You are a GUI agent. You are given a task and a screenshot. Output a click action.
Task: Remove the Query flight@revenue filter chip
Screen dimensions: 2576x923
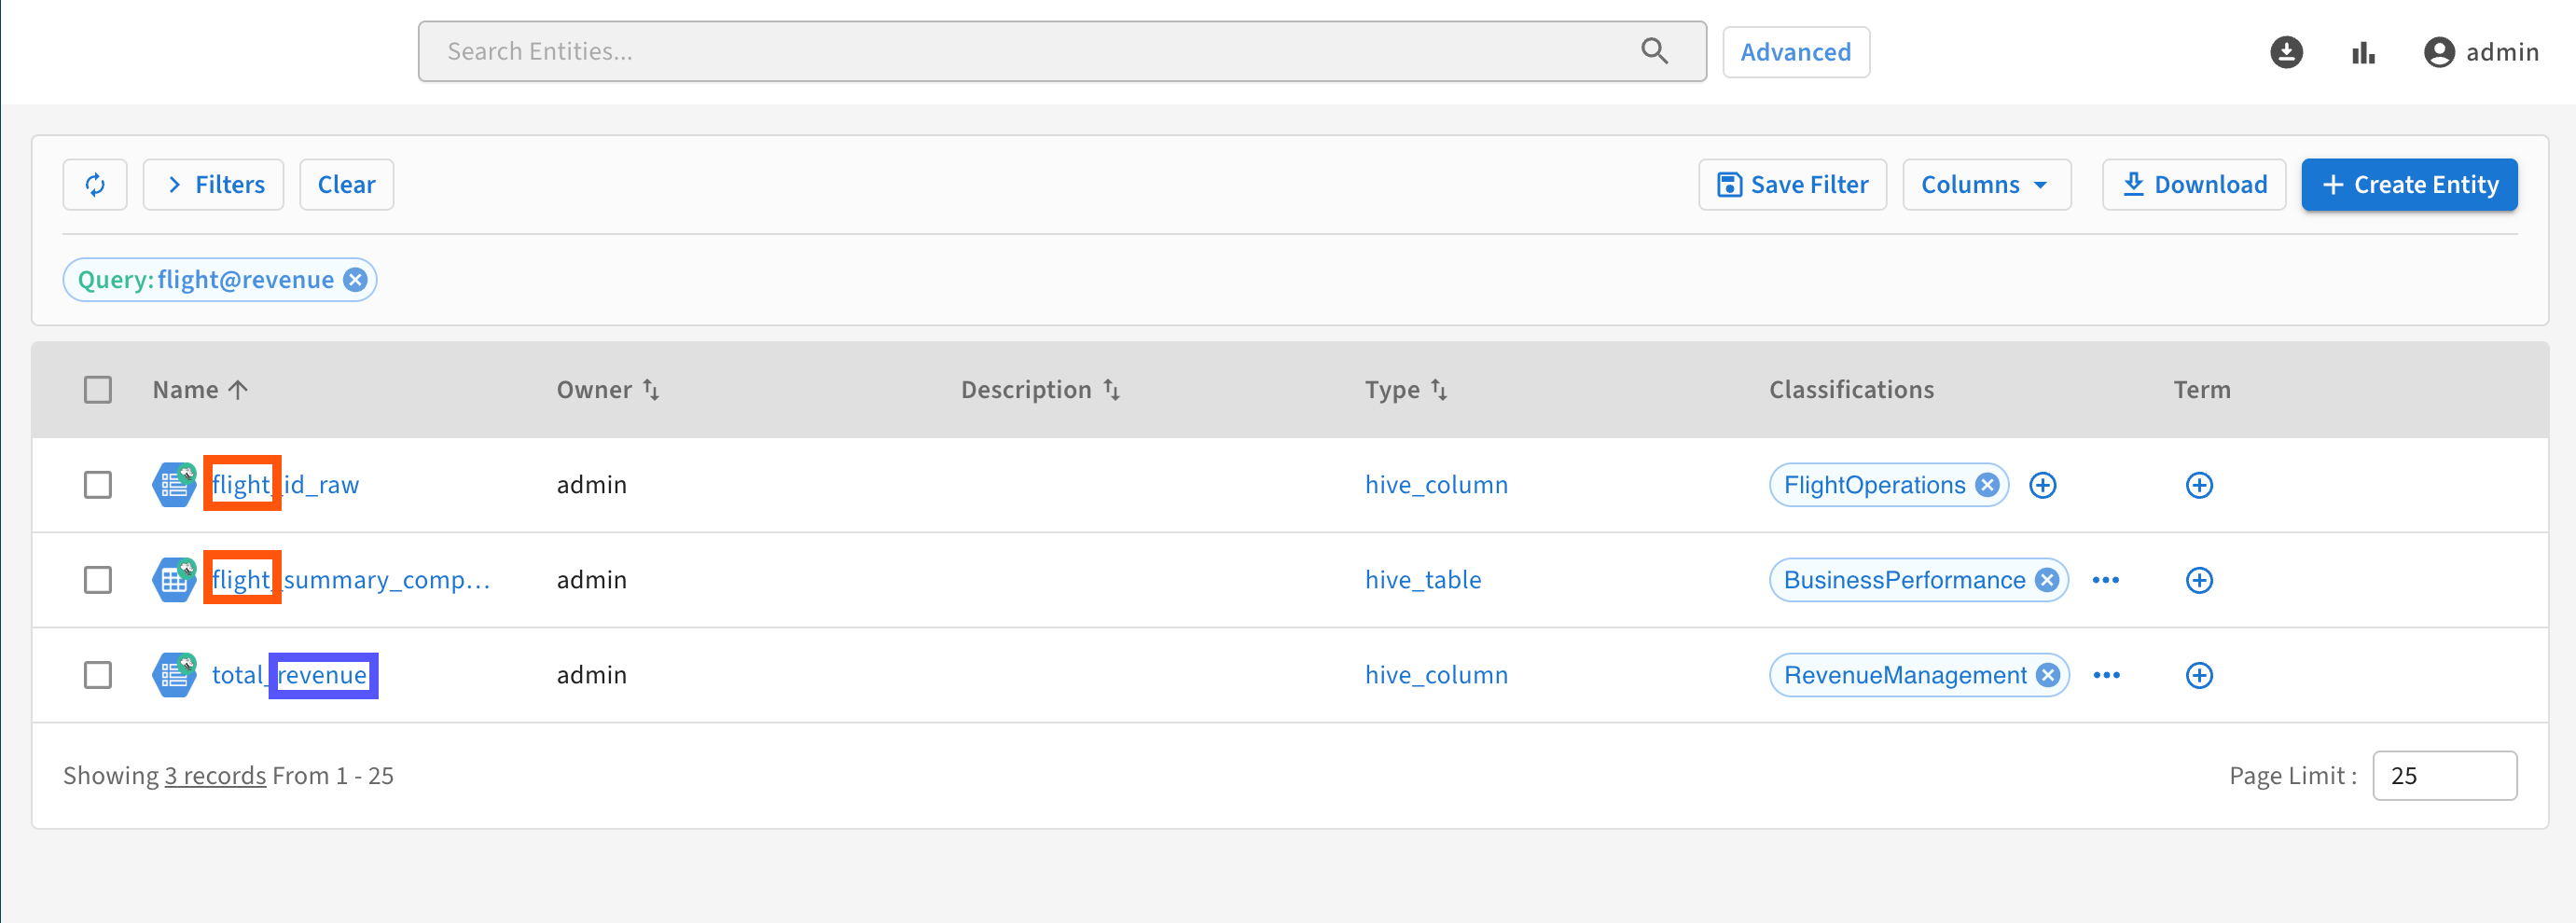(355, 280)
